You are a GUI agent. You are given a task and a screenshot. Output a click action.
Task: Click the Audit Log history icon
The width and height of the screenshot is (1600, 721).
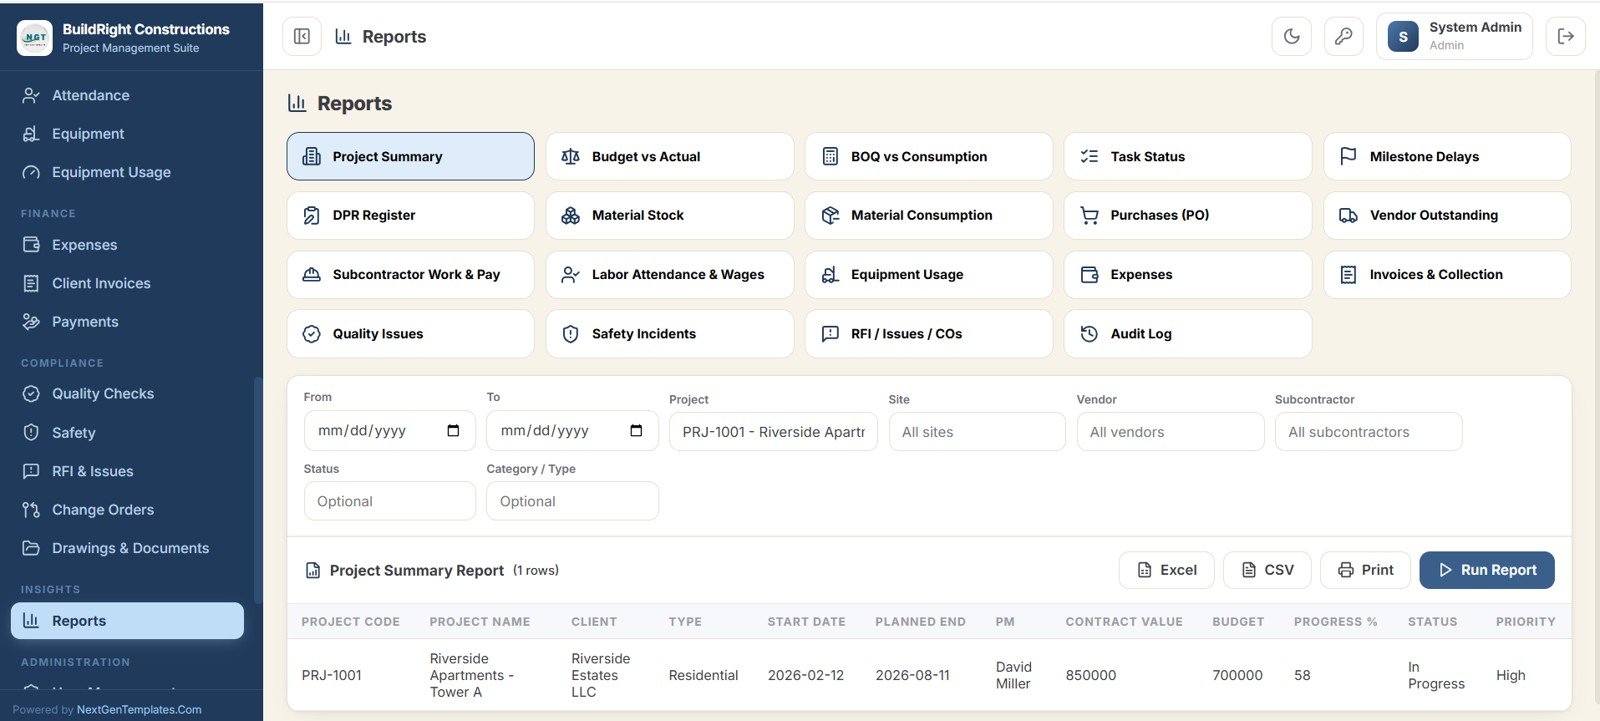[x=1089, y=334]
